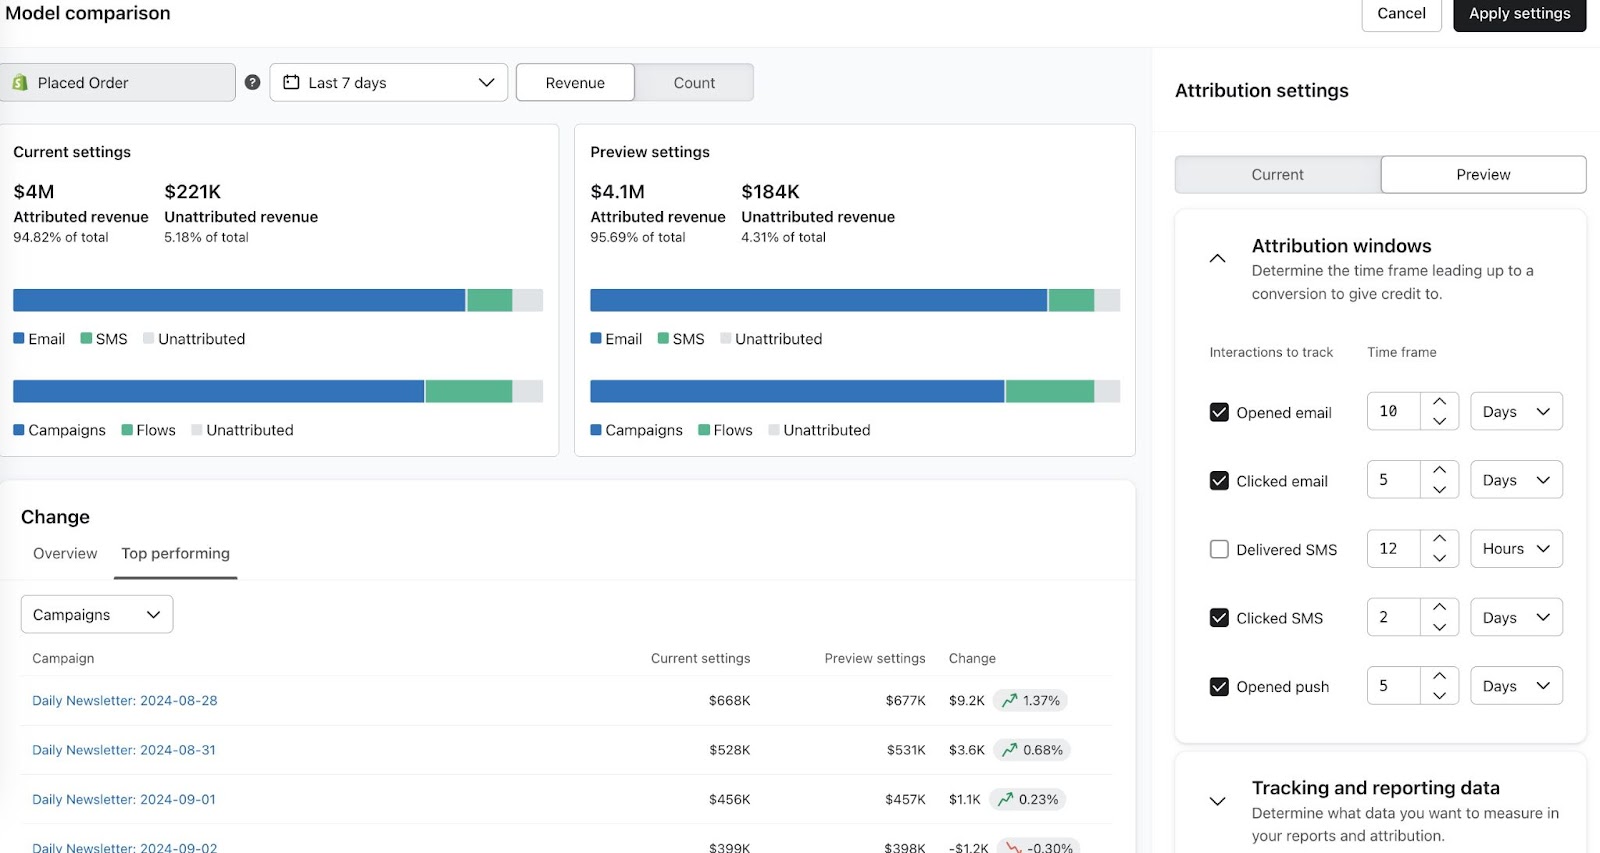Screen dimensions: 1600x853
Task: Click the help question mark icon
Action: click(x=252, y=82)
